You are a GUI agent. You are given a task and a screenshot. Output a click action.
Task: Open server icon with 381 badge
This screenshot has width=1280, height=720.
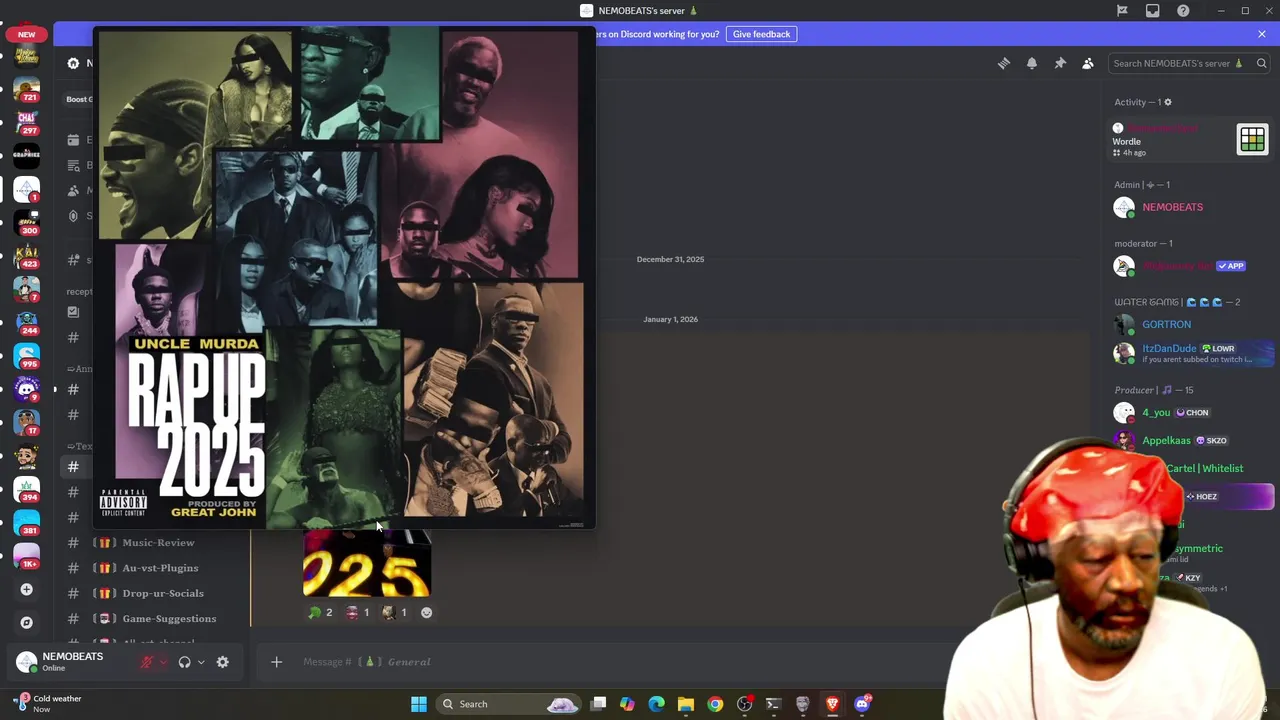(26, 522)
